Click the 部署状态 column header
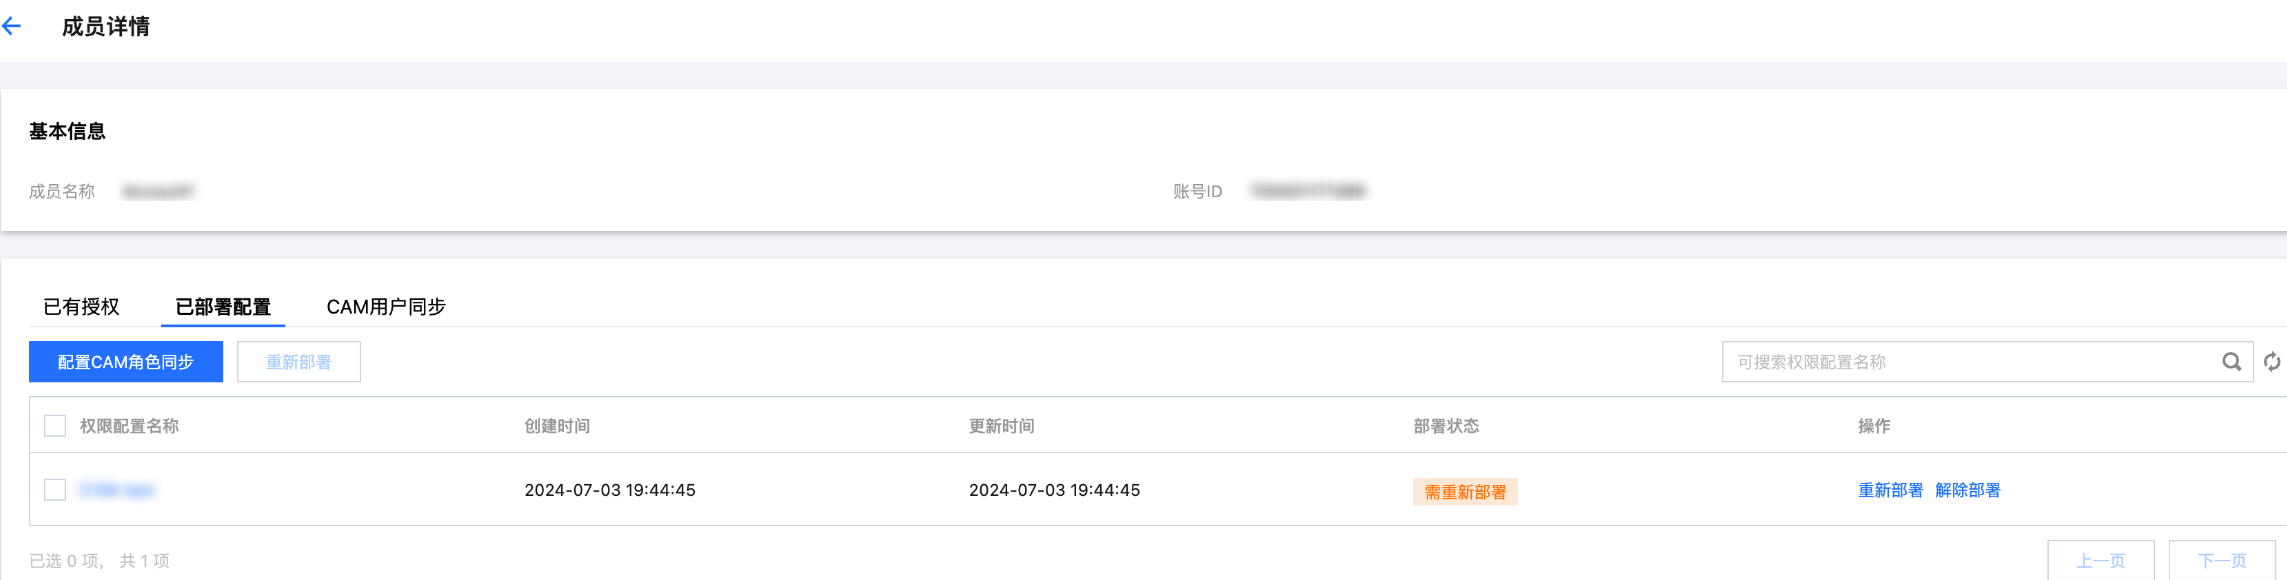The width and height of the screenshot is (2287, 580). [1446, 426]
